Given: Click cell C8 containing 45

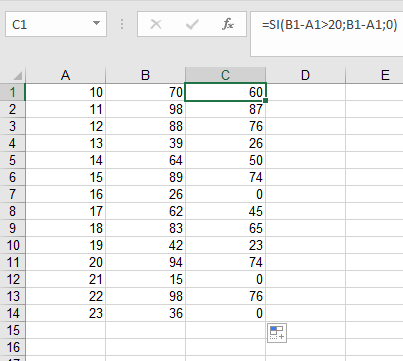Looking at the screenshot, I should pyautogui.click(x=225, y=211).
